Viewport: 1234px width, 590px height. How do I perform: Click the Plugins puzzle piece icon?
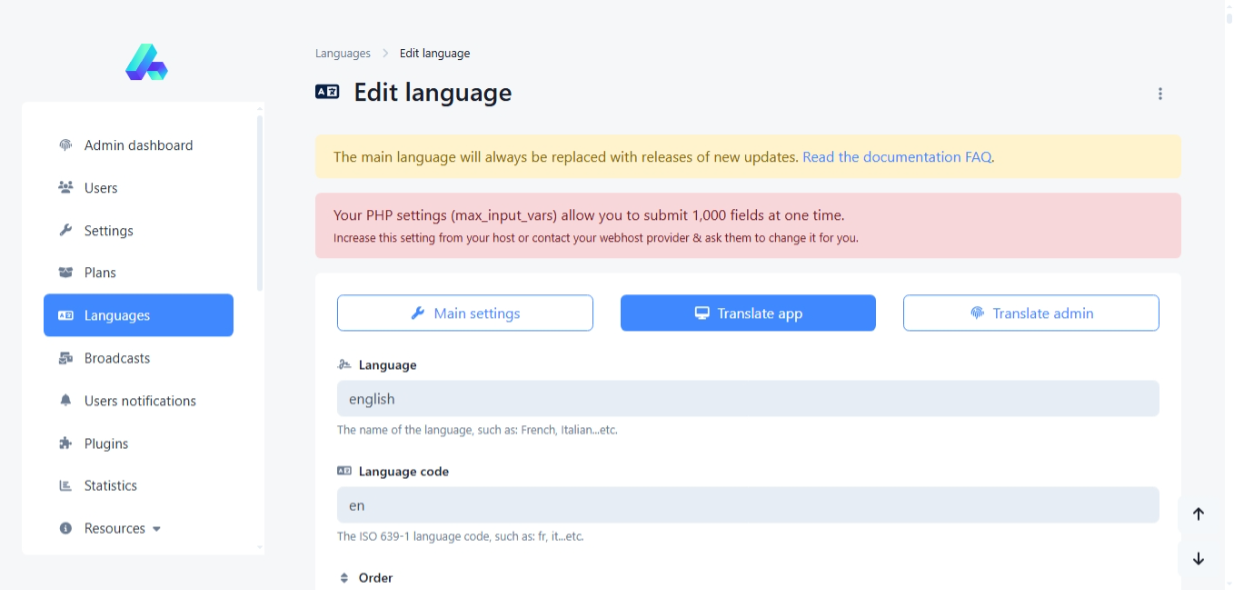(66, 444)
